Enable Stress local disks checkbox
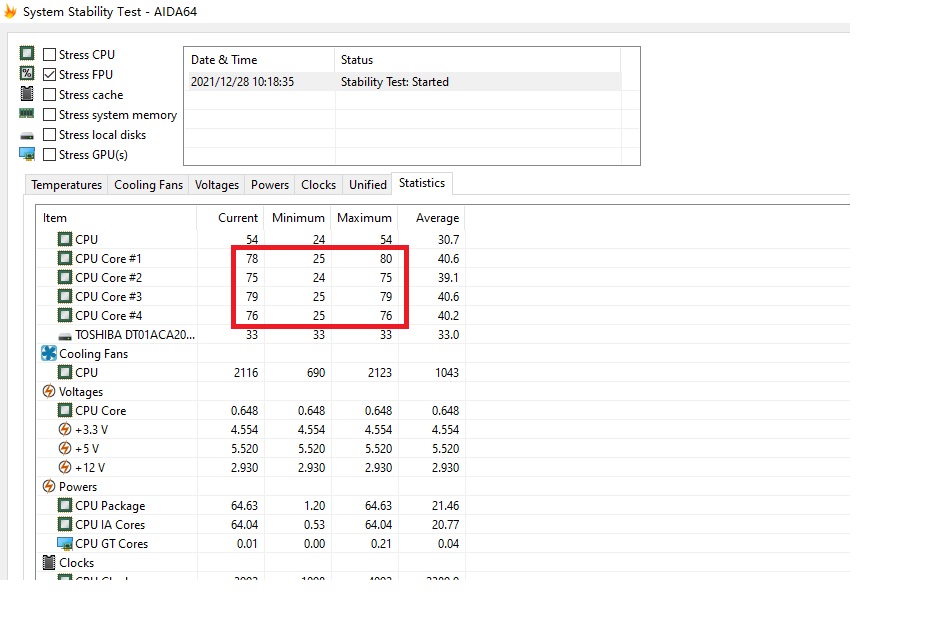934x624 pixels. 50,135
